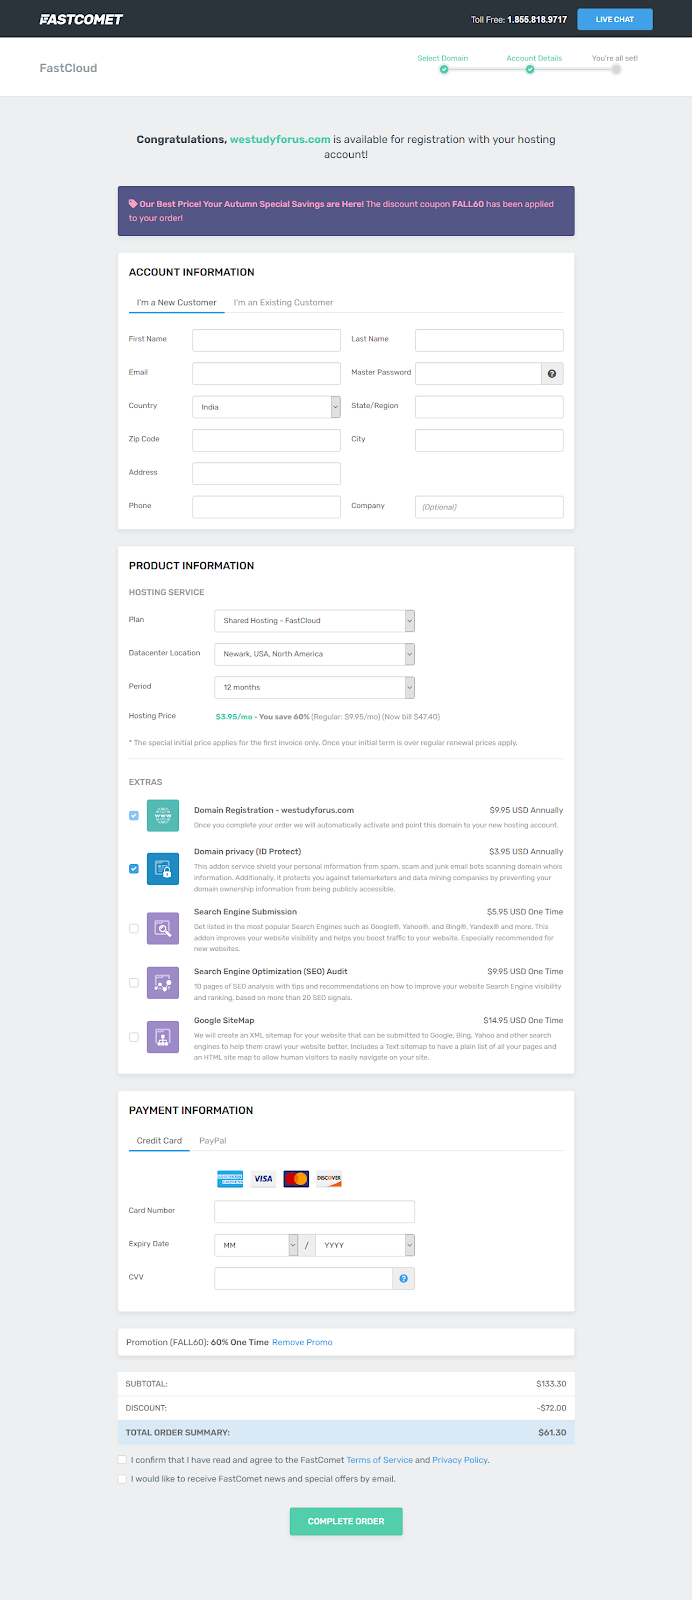Click the Master Password help question icon
Image resolution: width=692 pixels, height=1600 pixels.
[x=552, y=373]
